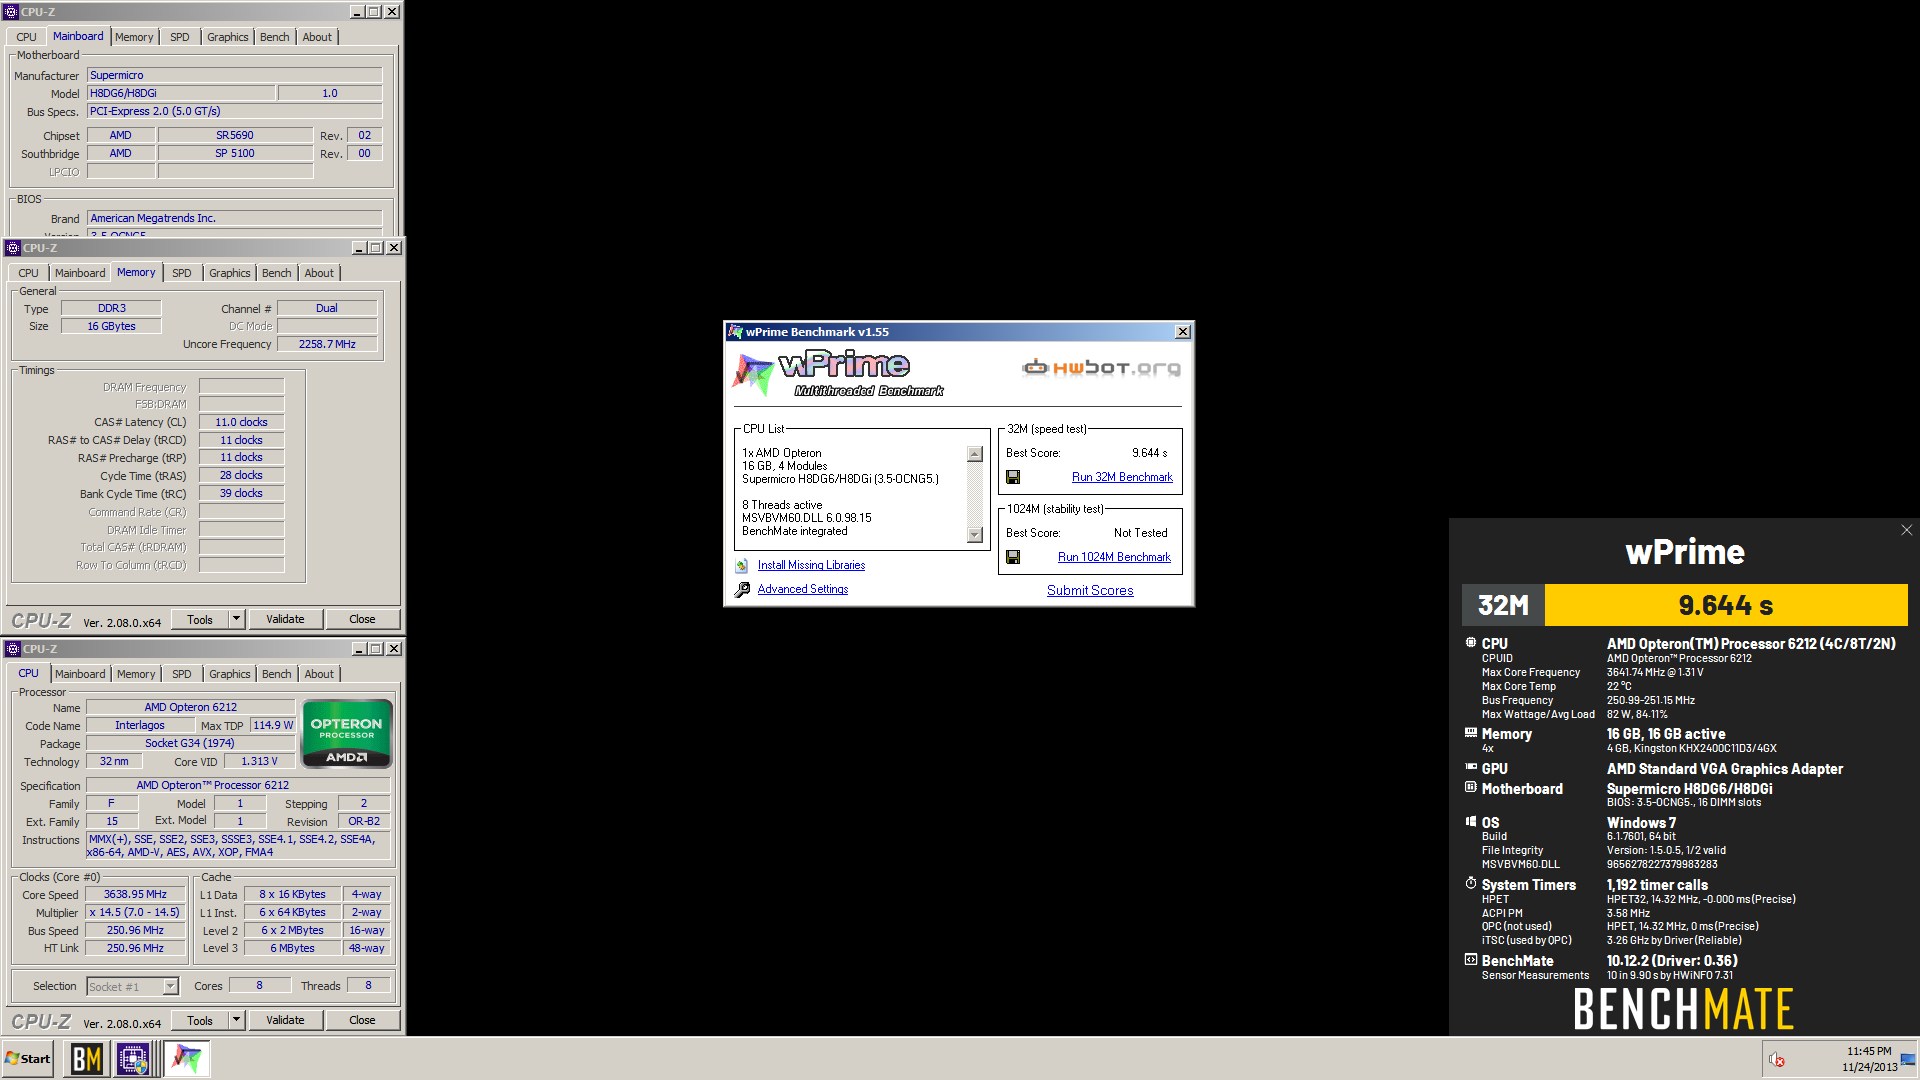This screenshot has width=1920, height=1080.
Task: Click the Max TDP 114.9 W value
Action: click(273, 725)
